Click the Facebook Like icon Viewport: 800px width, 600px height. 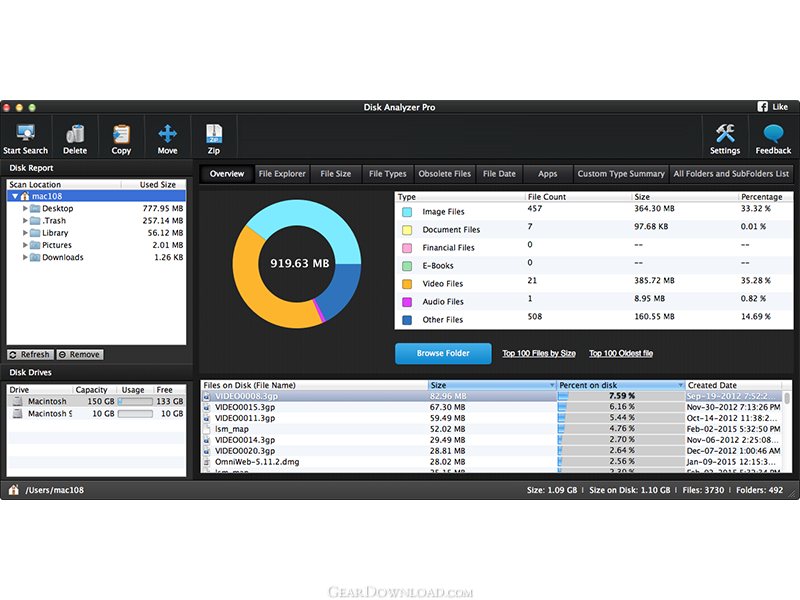click(x=762, y=107)
